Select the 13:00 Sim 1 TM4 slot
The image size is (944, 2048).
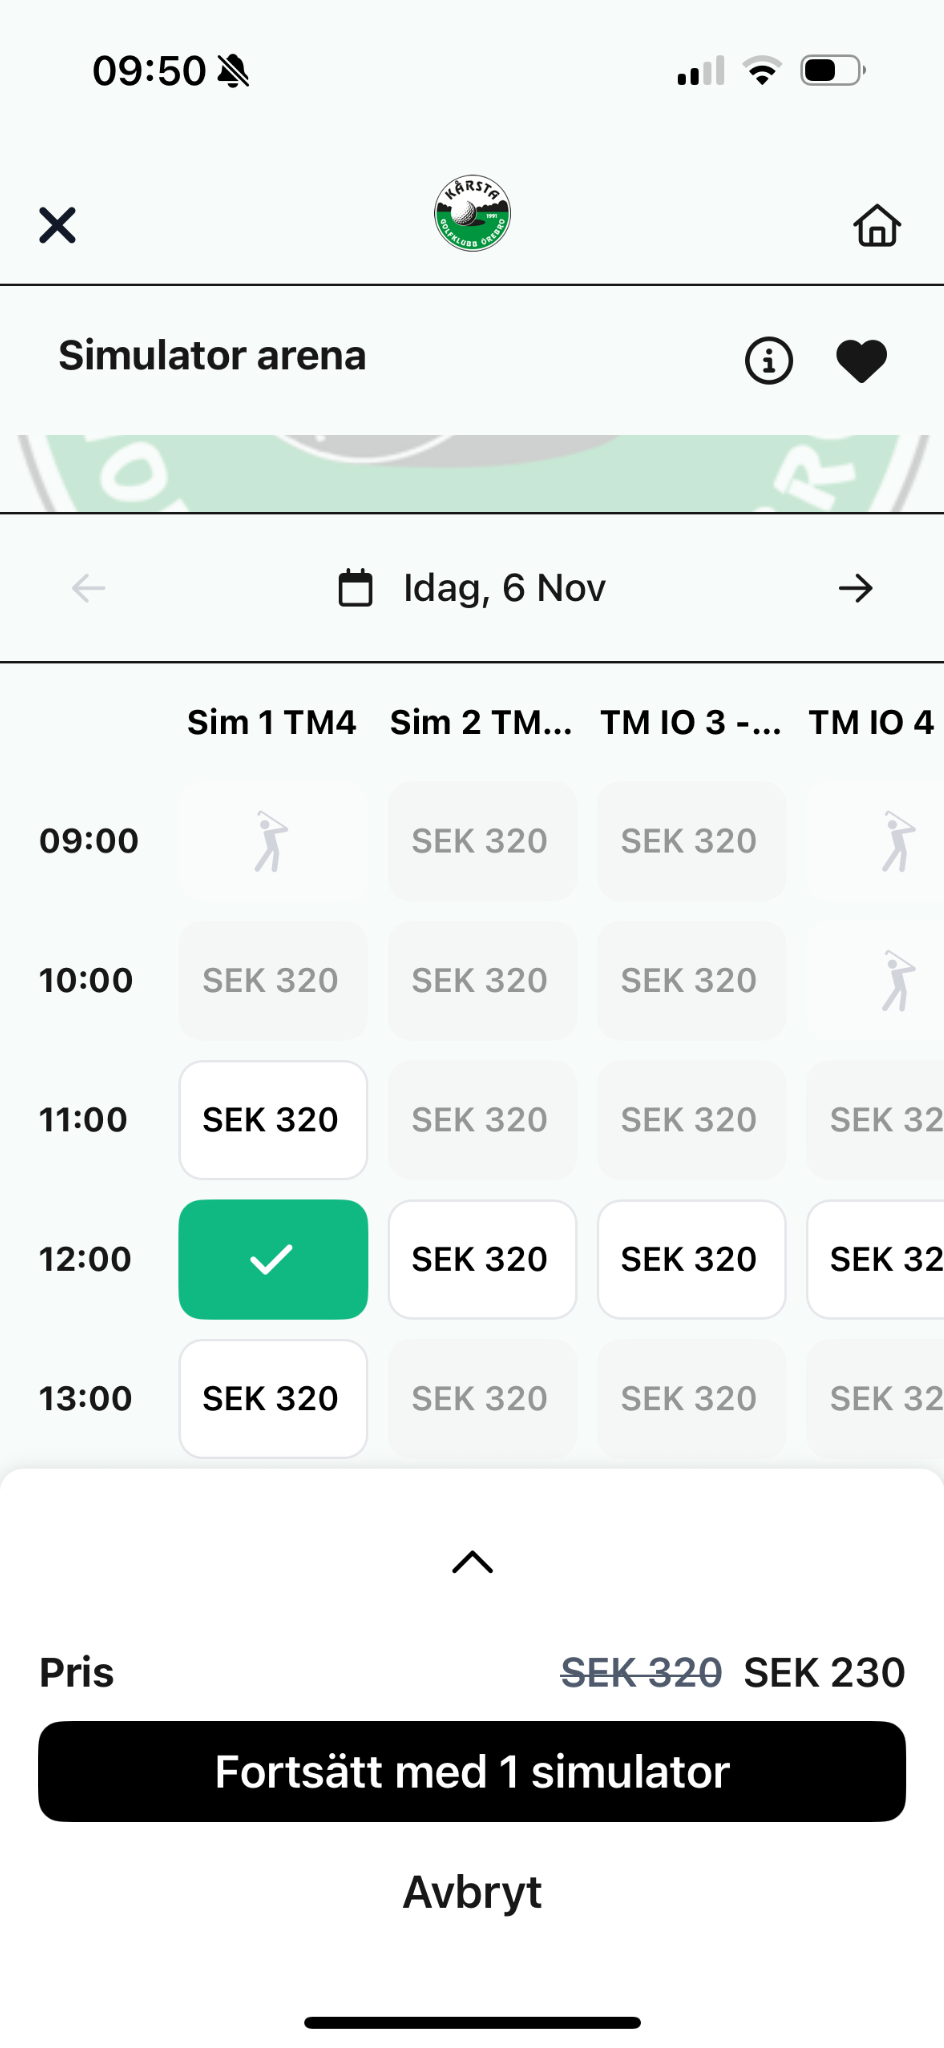(272, 1398)
